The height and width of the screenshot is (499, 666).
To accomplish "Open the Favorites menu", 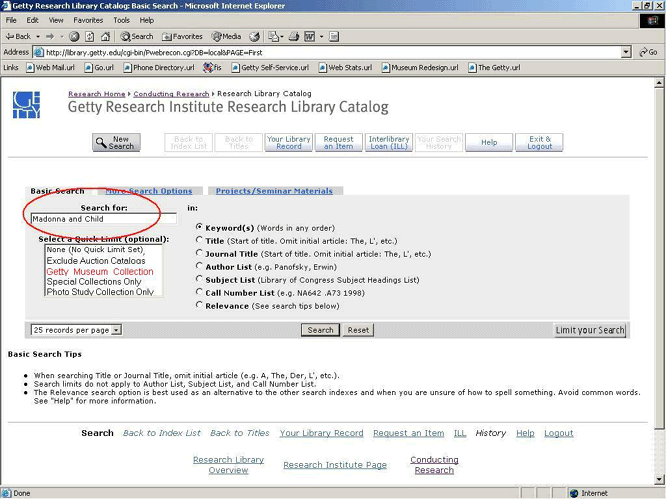I will click(x=87, y=20).
